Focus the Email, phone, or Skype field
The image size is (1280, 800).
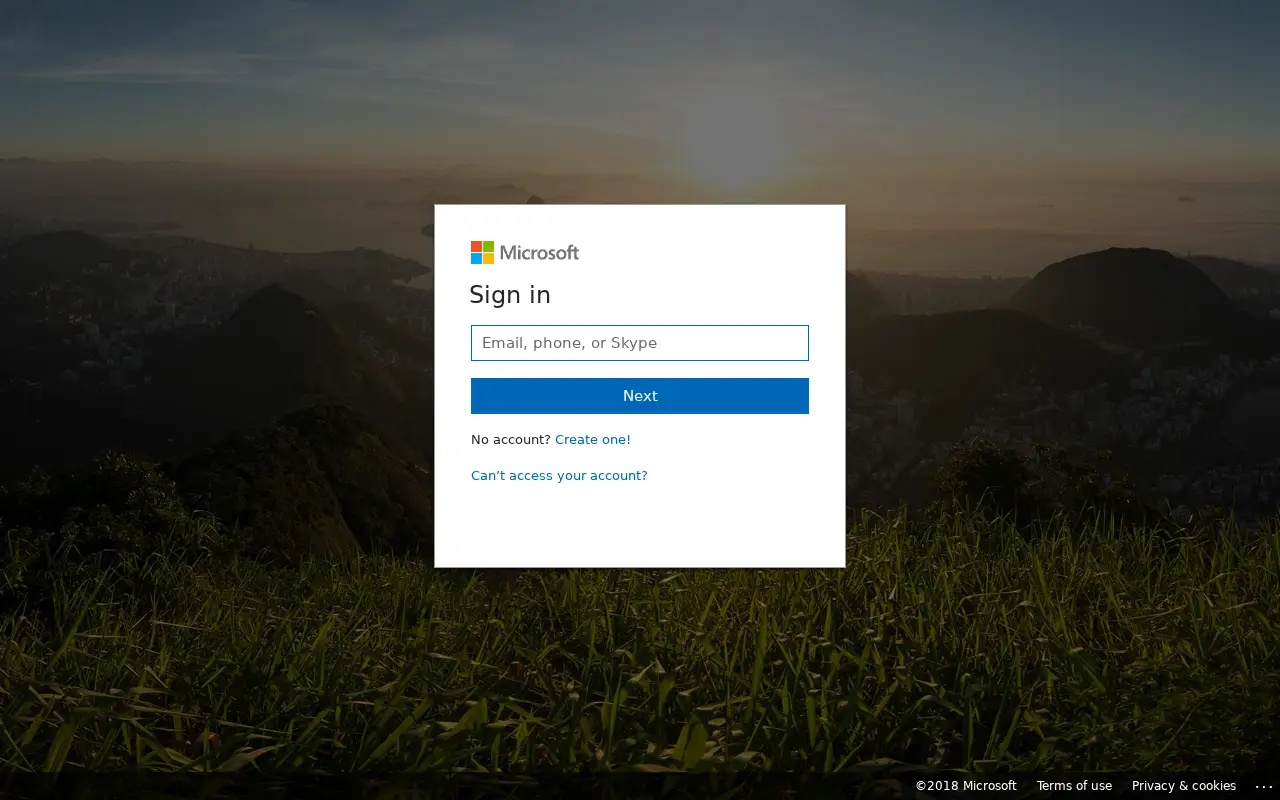(x=640, y=343)
